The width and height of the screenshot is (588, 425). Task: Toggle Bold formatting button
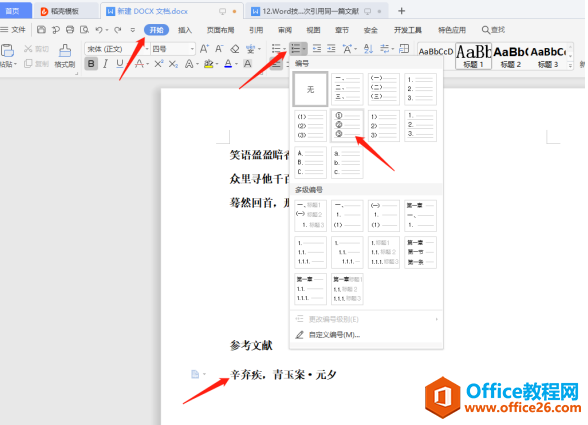coord(91,64)
